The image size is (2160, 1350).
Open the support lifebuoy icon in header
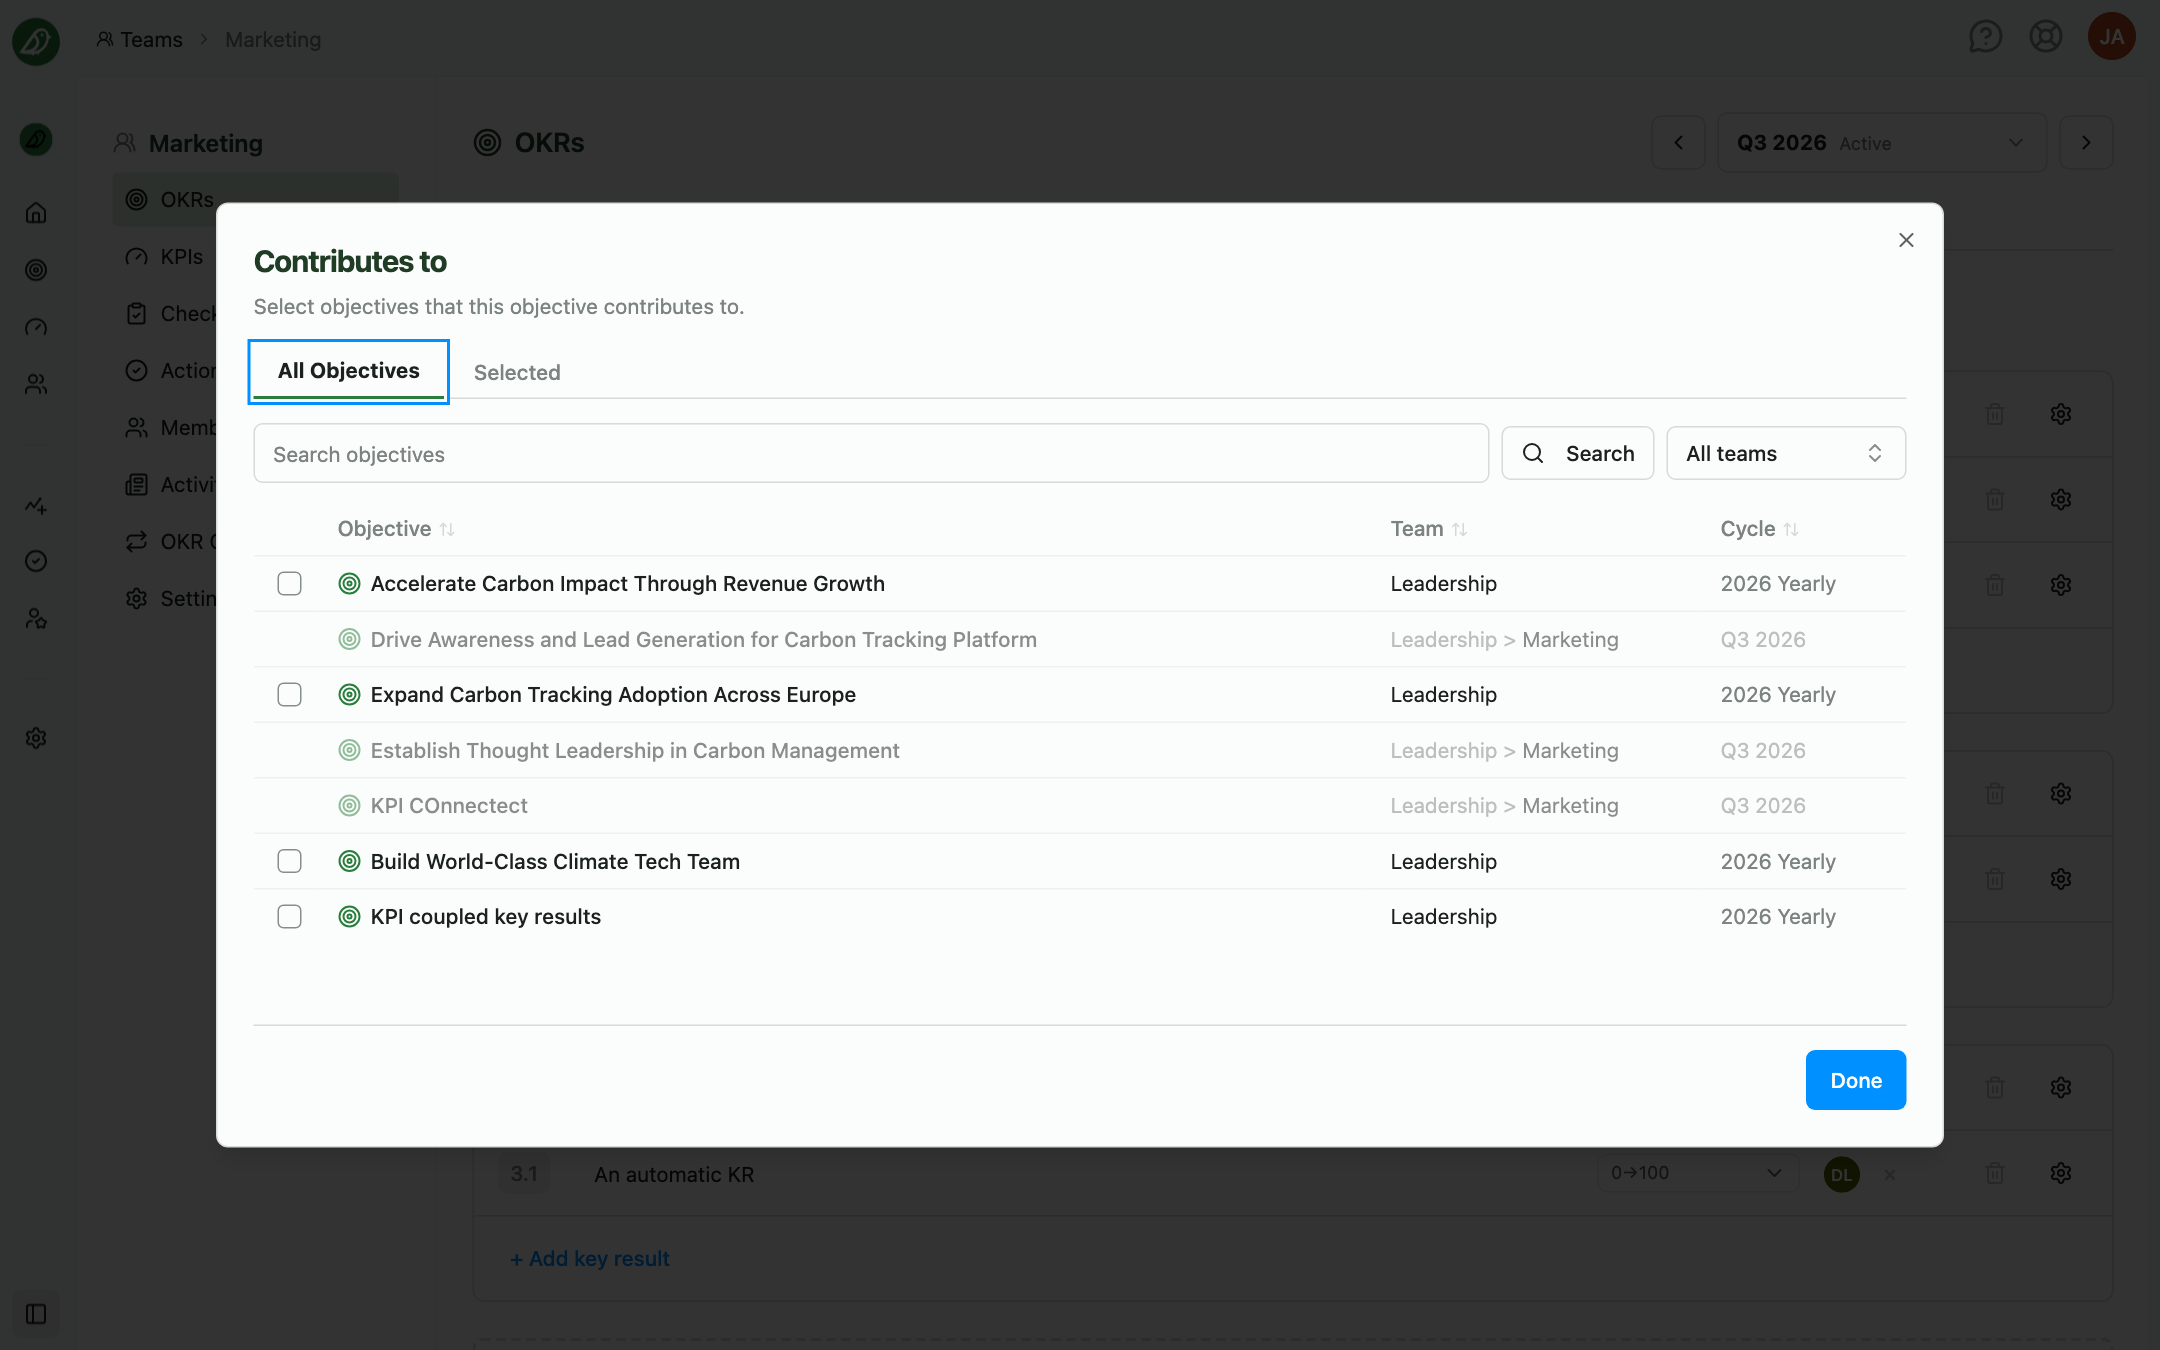[2046, 38]
